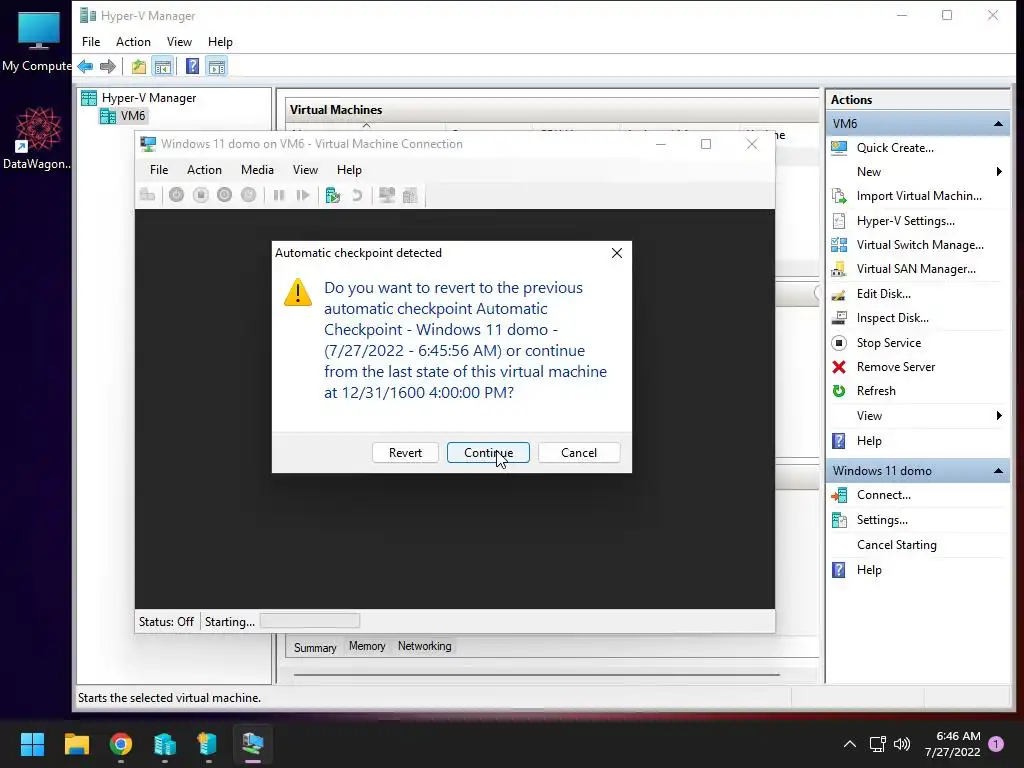Image resolution: width=1024 pixels, height=768 pixels.
Task: Click the Import Virtual Machine icon
Action: pos(839,196)
